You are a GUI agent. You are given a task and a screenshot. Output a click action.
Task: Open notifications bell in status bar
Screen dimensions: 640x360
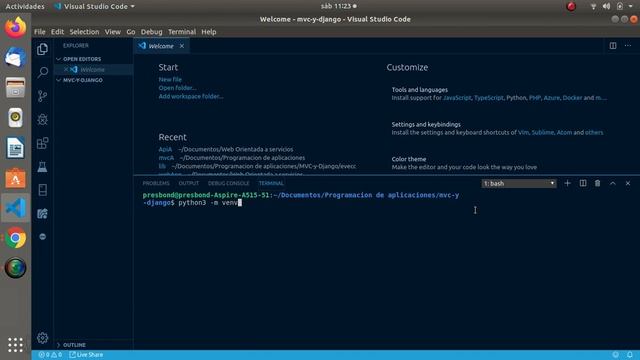tap(630, 355)
